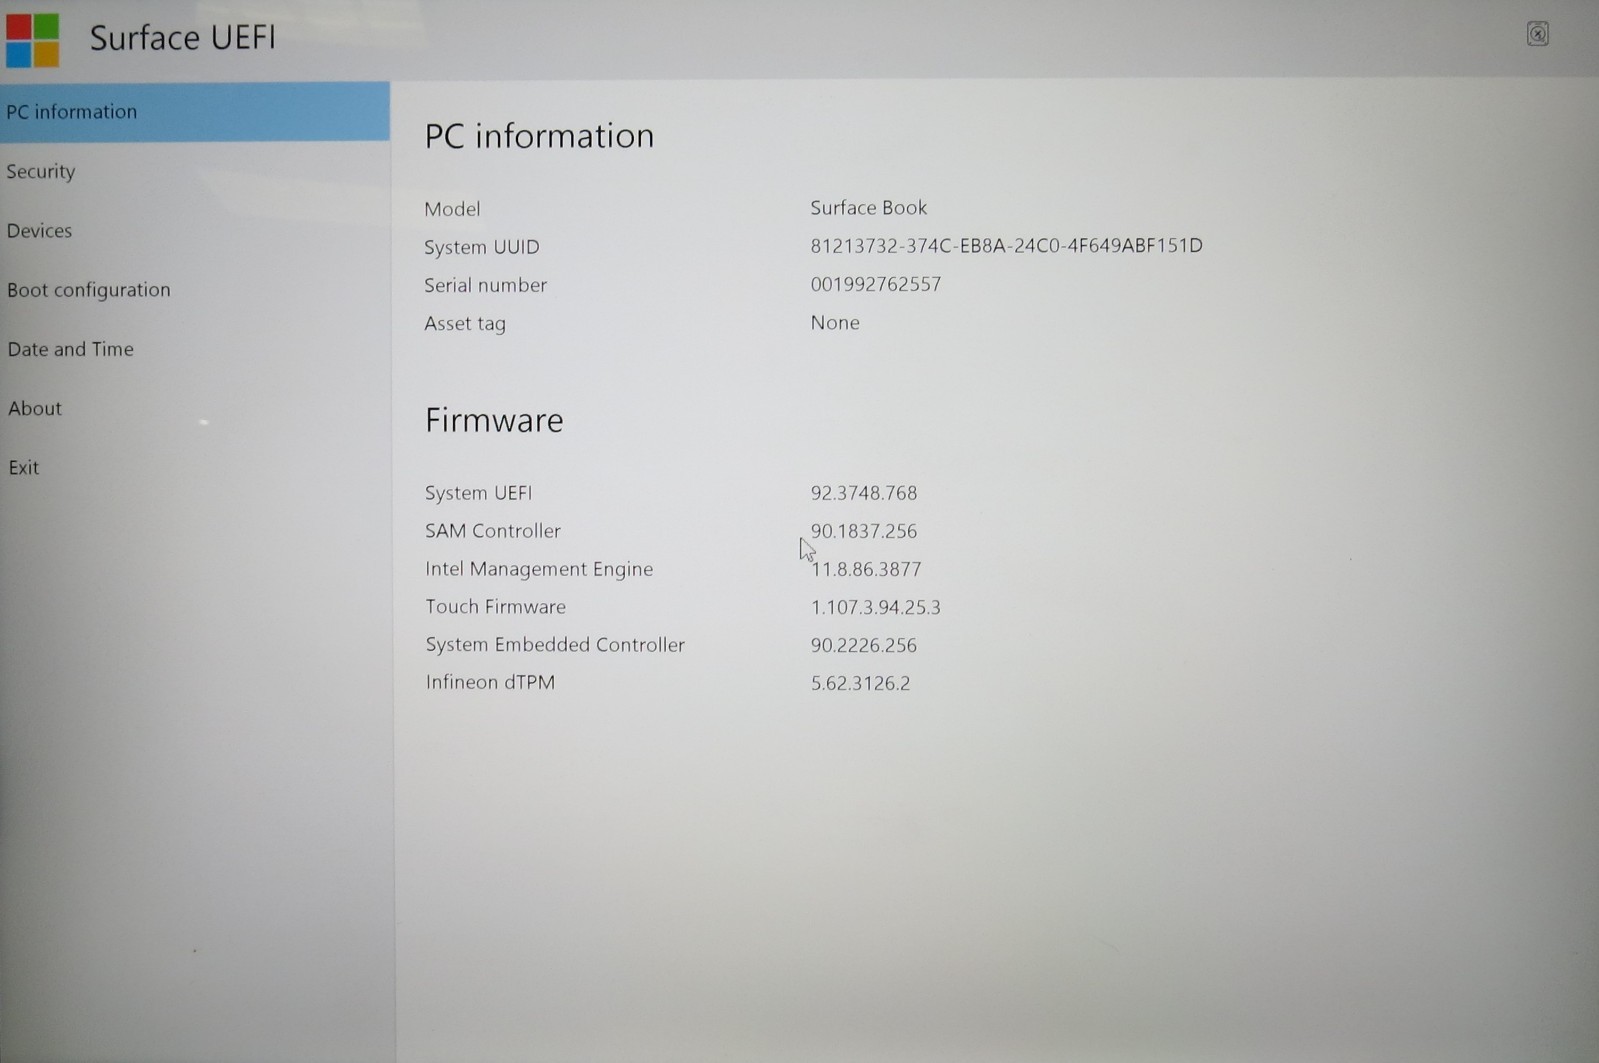This screenshot has height=1063, width=1599.
Task: Click the Firmware section heading
Action: pyautogui.click(x=494, y=420)
